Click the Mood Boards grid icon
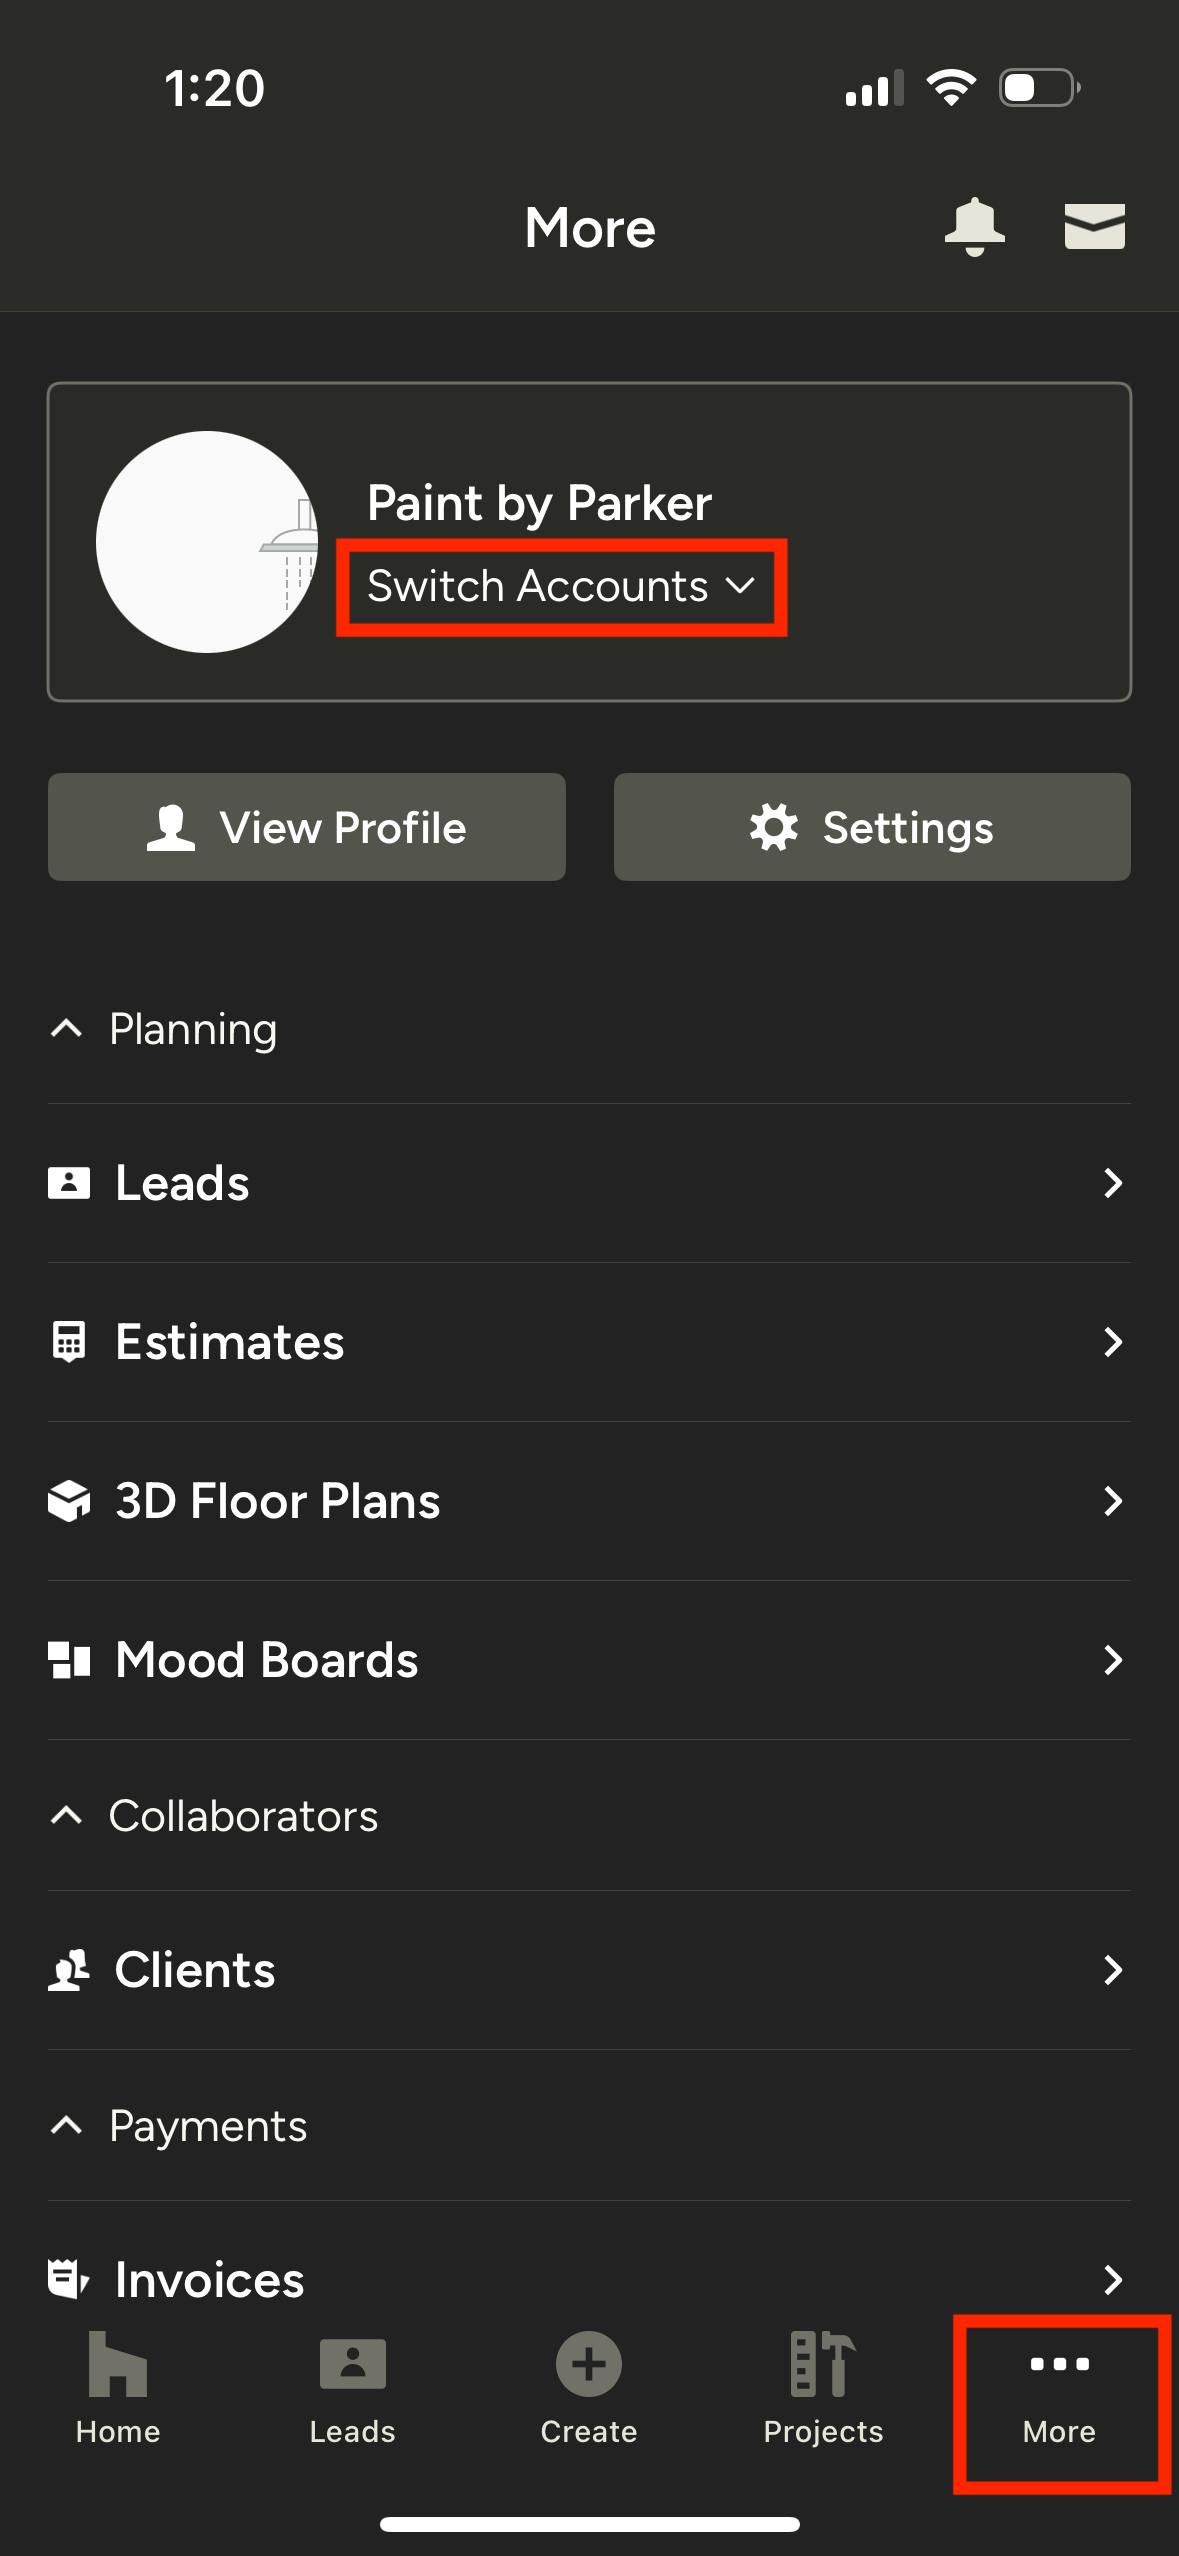The image size is (1179, 2556). [x=69, y=1660]
